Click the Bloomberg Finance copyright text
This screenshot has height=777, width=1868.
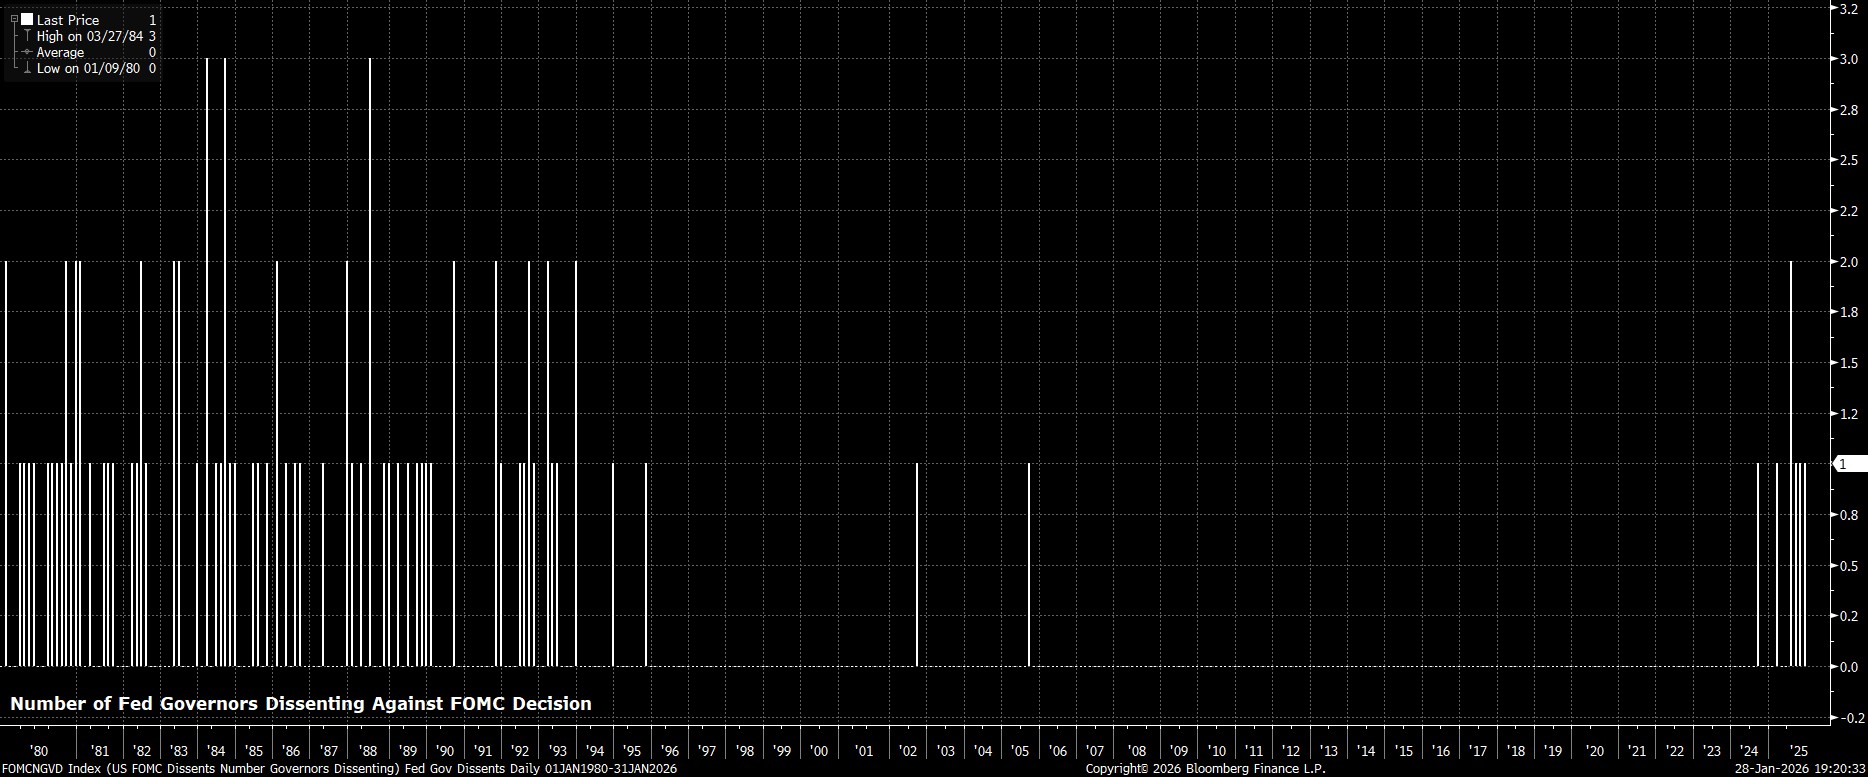tap(1205, 768)
